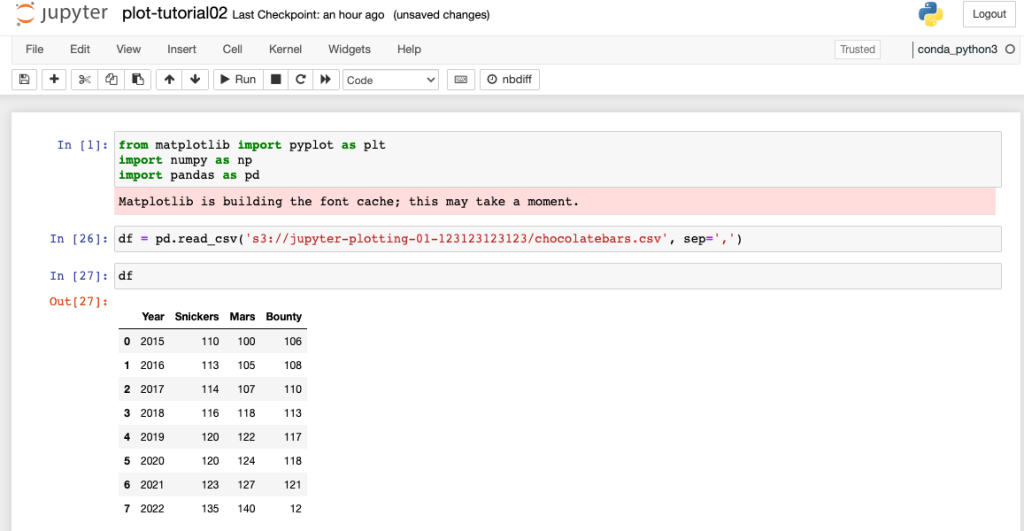Open the Widgets menu
This screenshot has height=531, width=1024.
349,49
